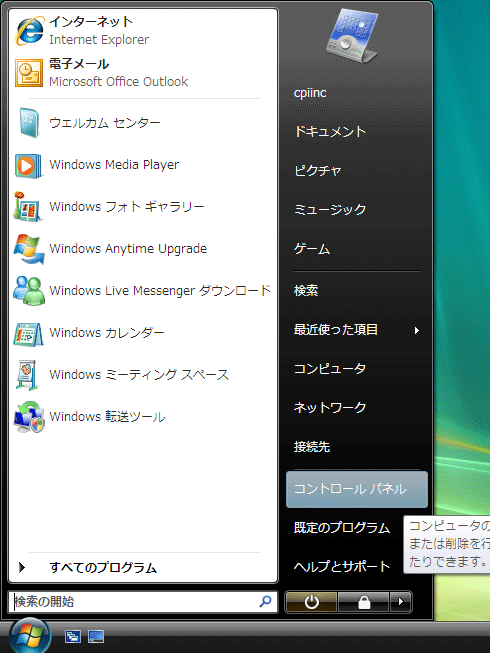Image resolution: width=490 pixels, height=653 pixels.
Task: Open the Internet Explorer icon
Action: point(29,30)
